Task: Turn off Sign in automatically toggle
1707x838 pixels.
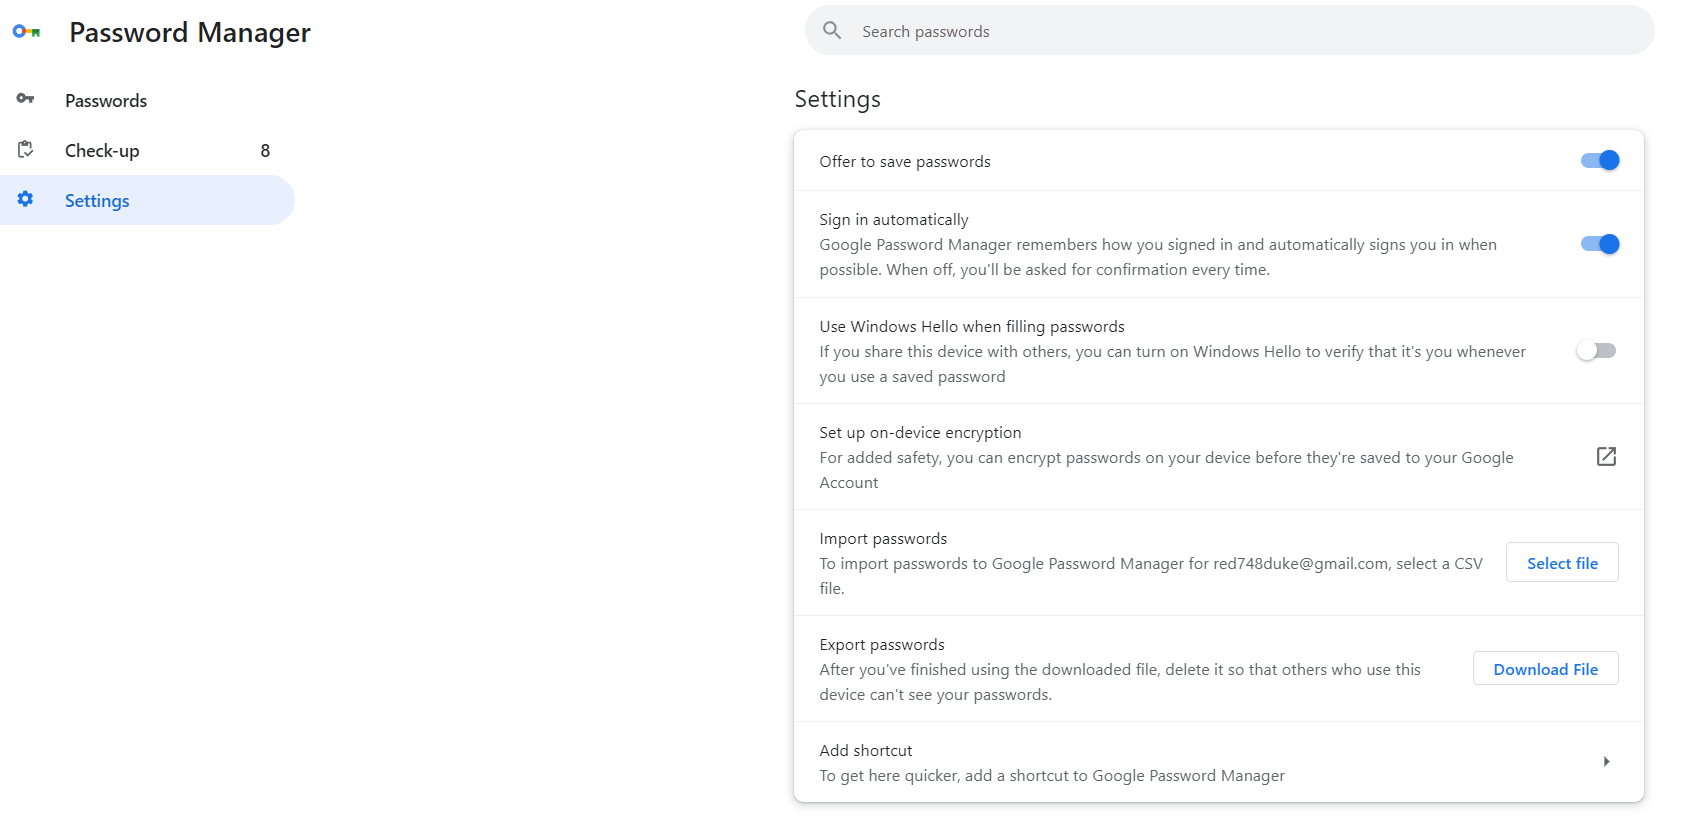Action: tap(1599, 244)
